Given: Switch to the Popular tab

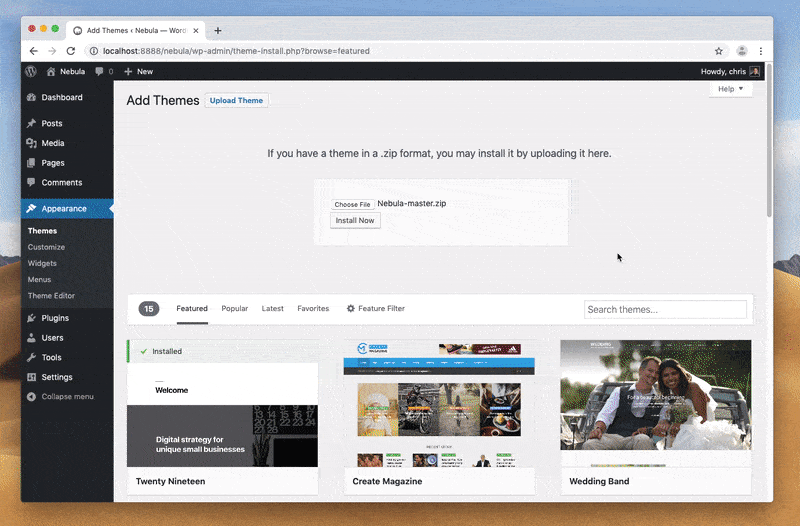Looking at the screenshot, I should (235, 309).
